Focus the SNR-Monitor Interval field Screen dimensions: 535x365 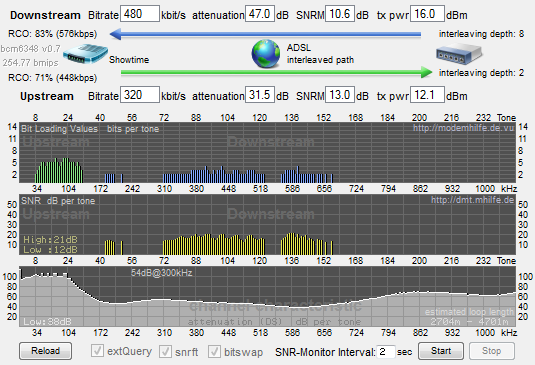(x=386, y=352)
